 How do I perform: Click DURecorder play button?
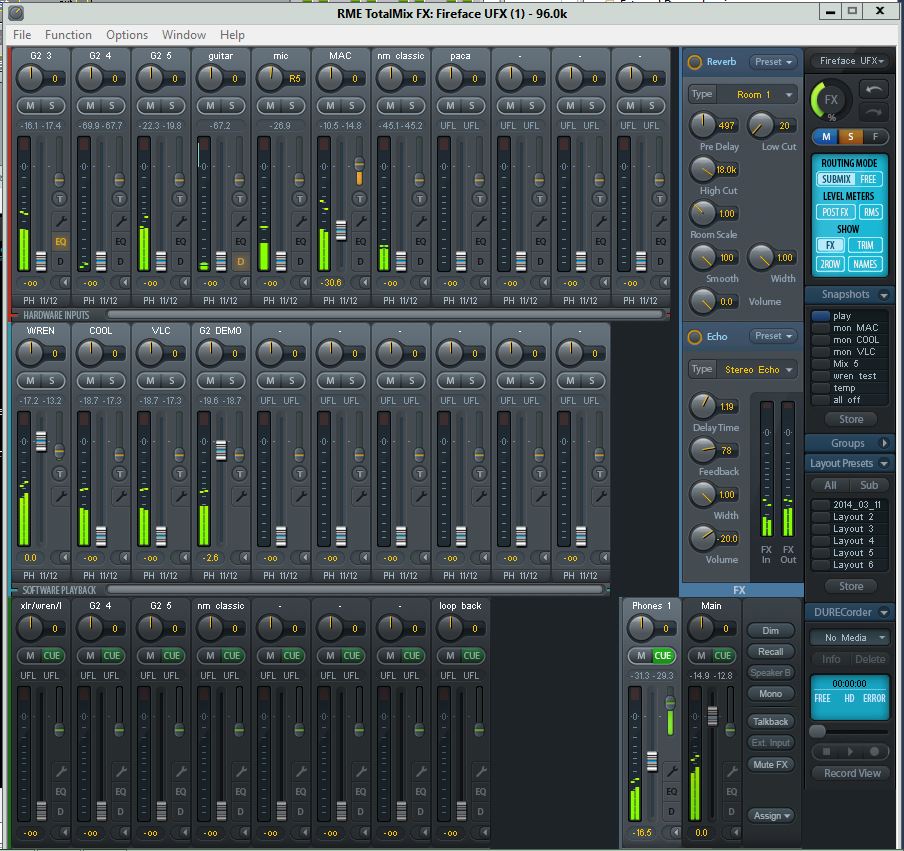[x=850, y=751]
